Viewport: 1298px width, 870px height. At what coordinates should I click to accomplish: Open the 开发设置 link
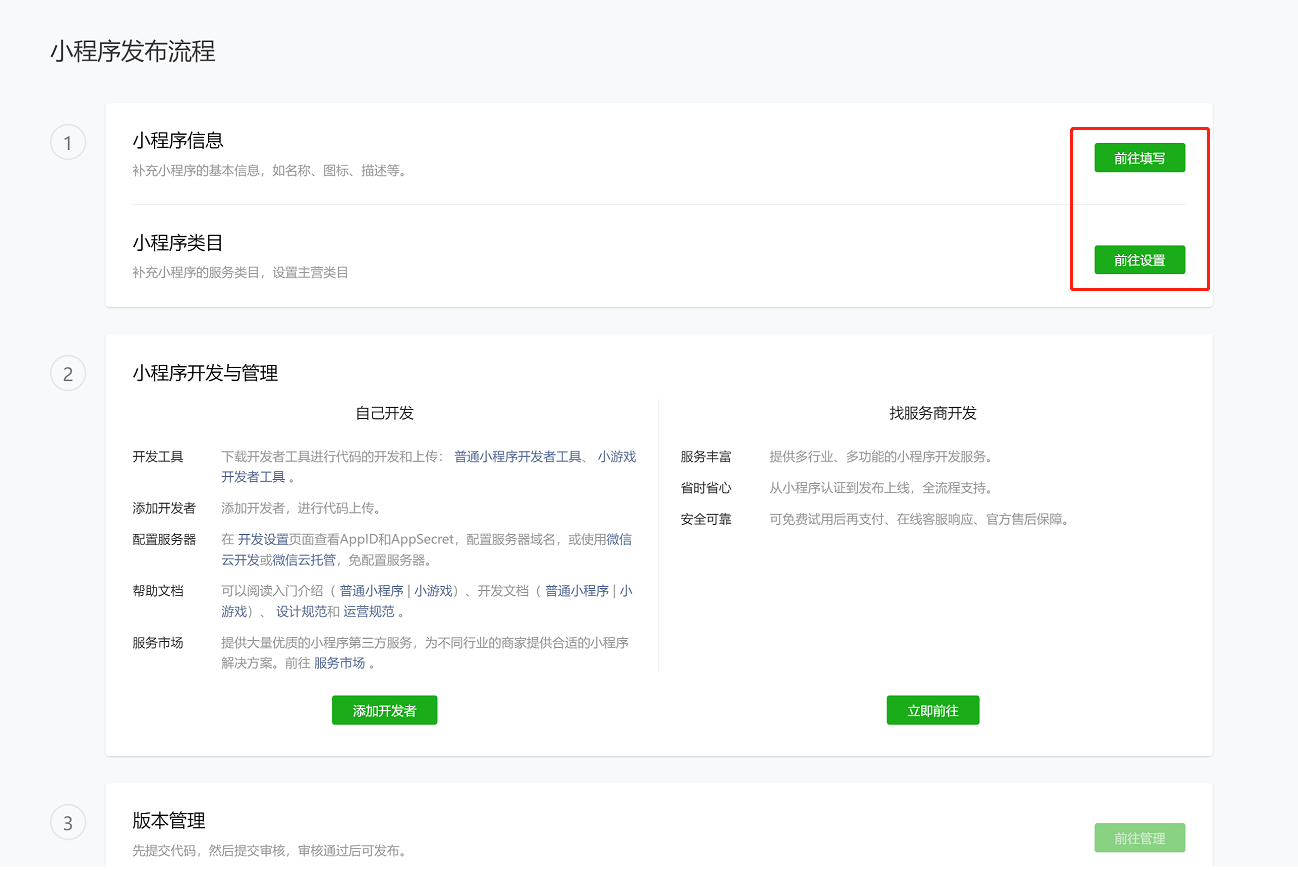pos(263,539)
